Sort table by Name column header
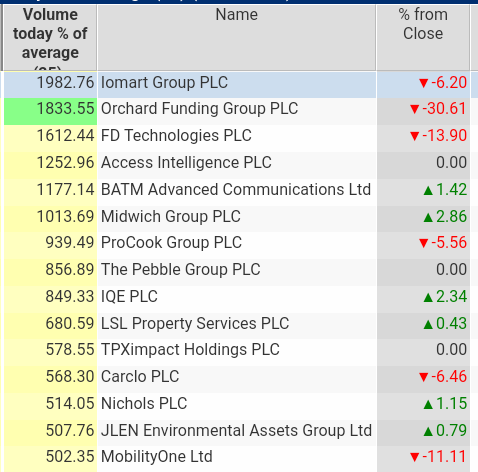The image size is (478, 472). [x=237, y=37]
